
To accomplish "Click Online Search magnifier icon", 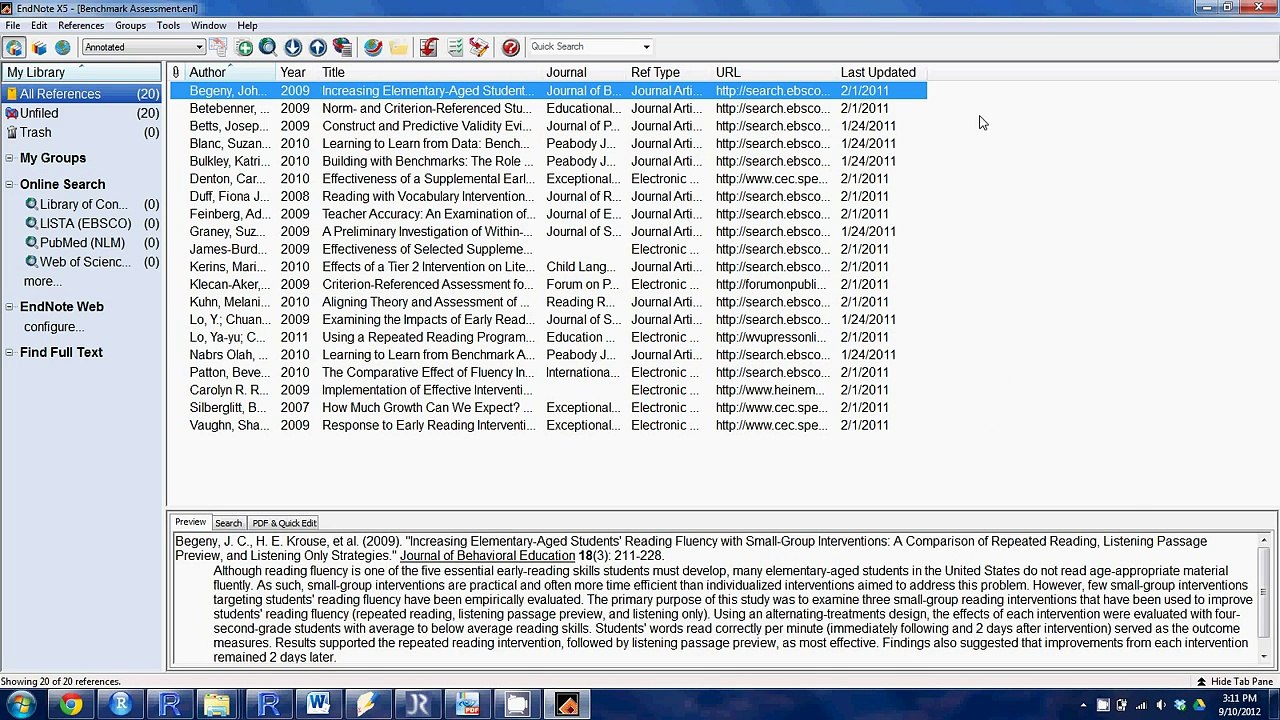I will [x=268, y=47].
